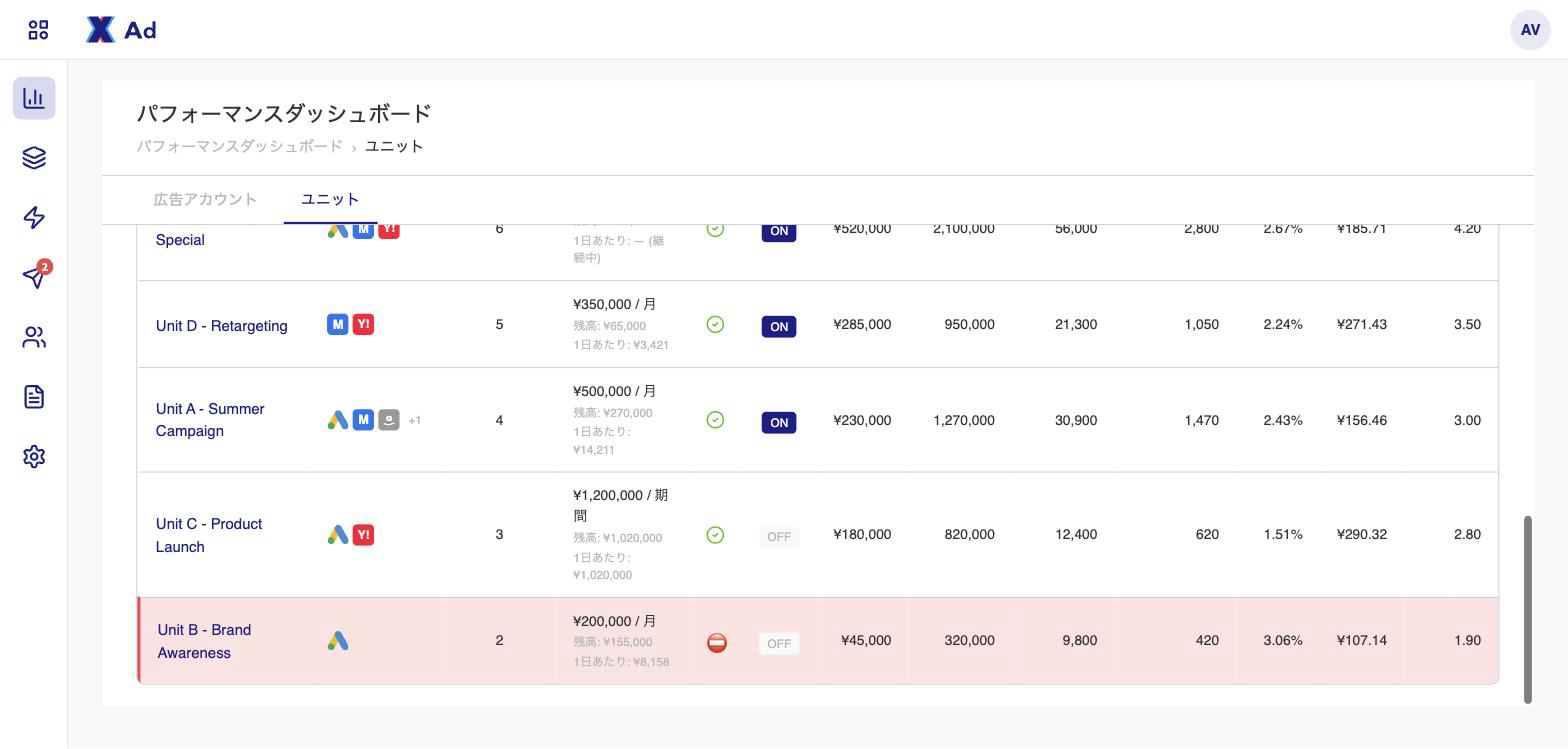Click the vertical table scrollbar
The image size is (1568, 749).
tap(1528, 610)
